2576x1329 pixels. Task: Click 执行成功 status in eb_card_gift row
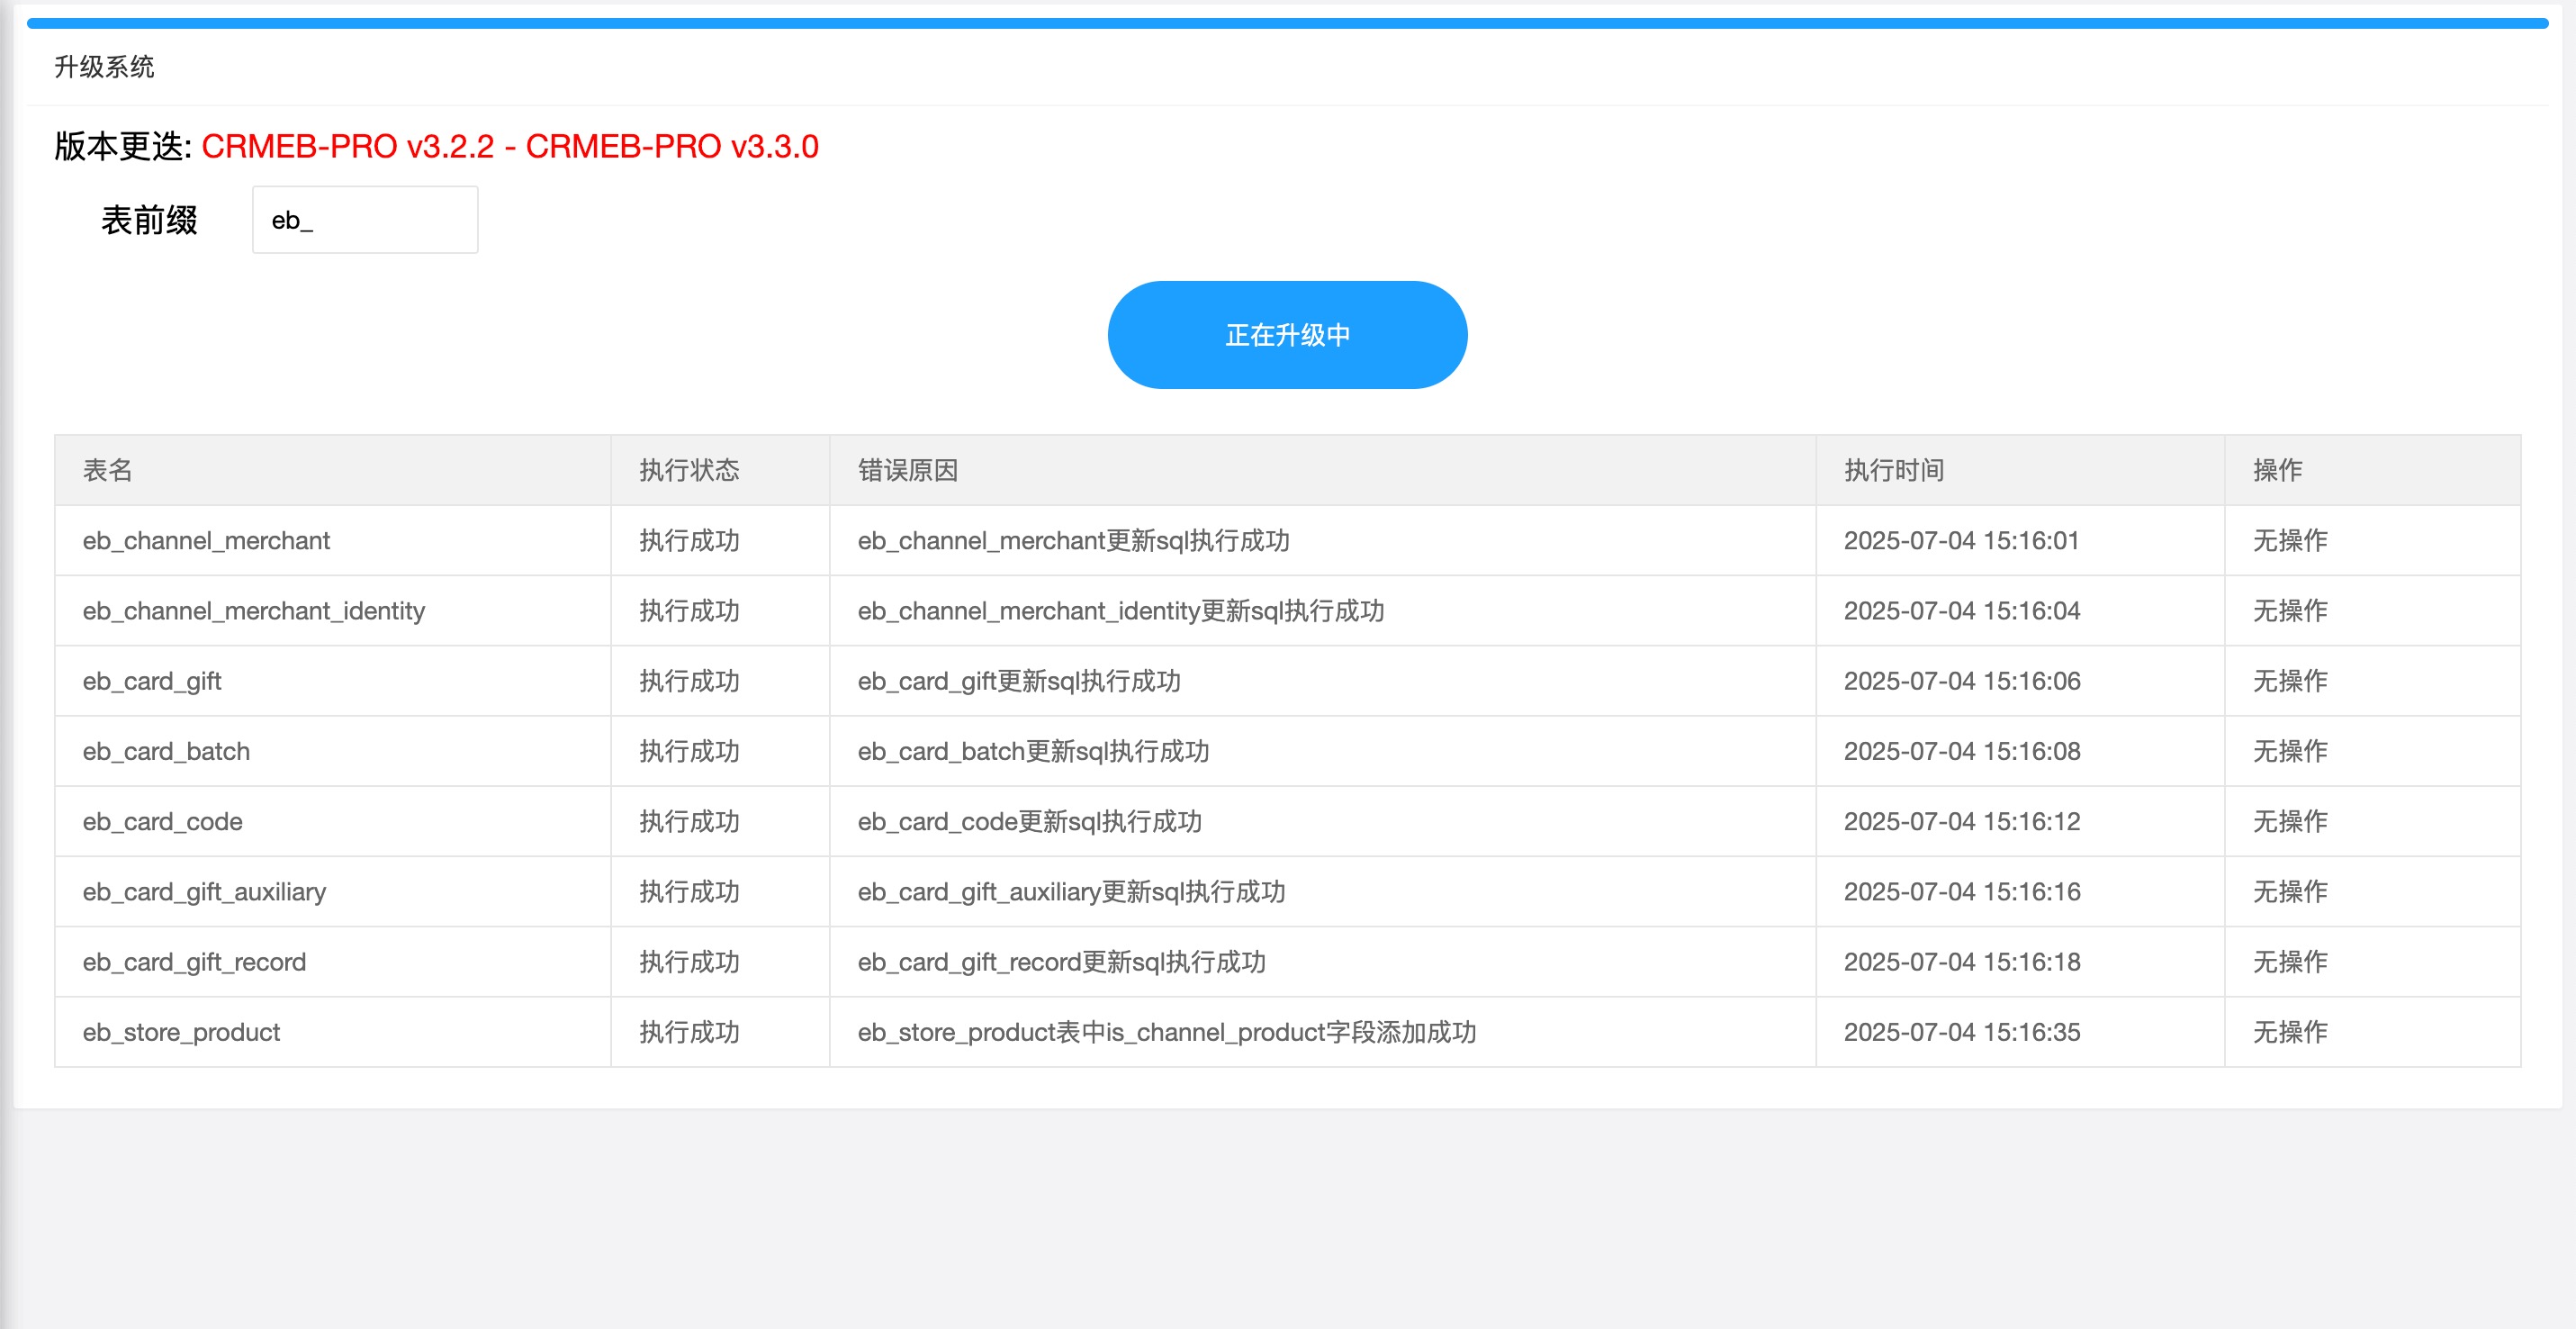pyautogui.click(x=689, y=681)
